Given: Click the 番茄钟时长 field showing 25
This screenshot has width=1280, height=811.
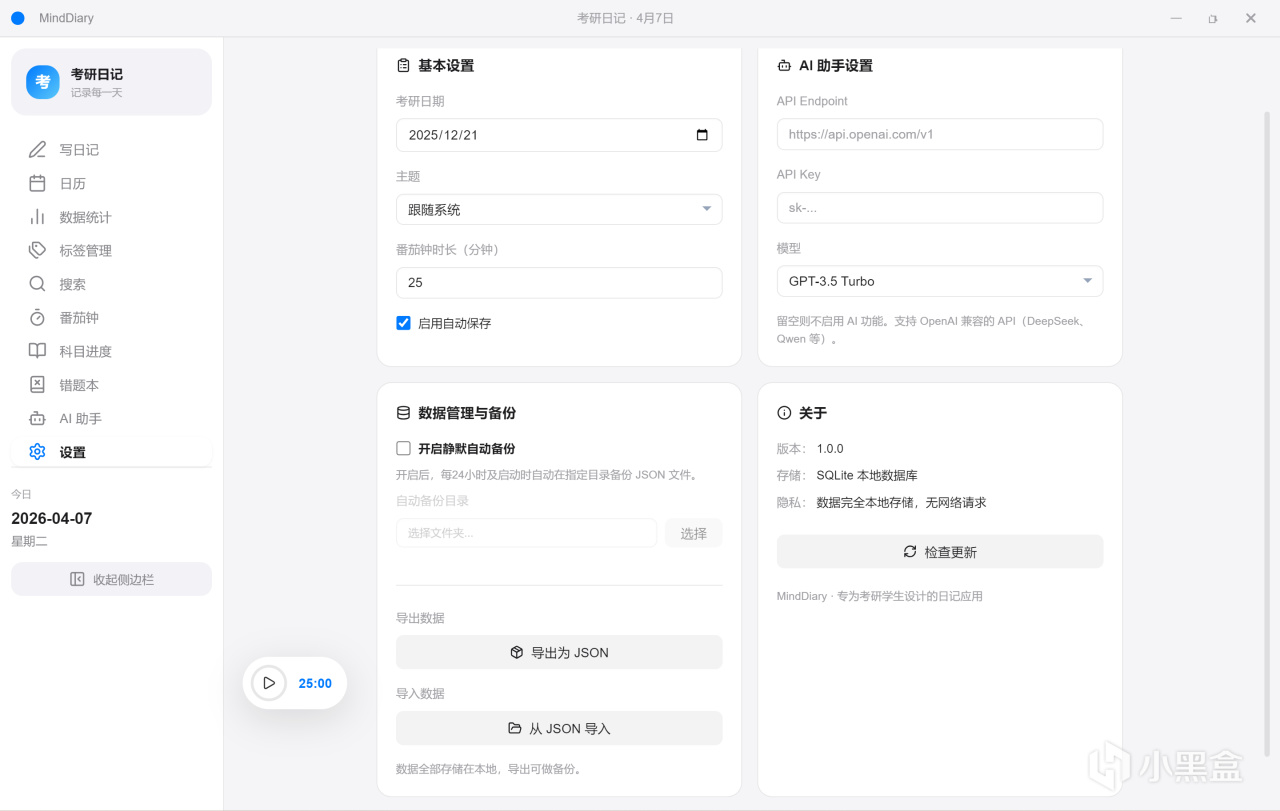Looking at the screenshot, I should [559, 282].
